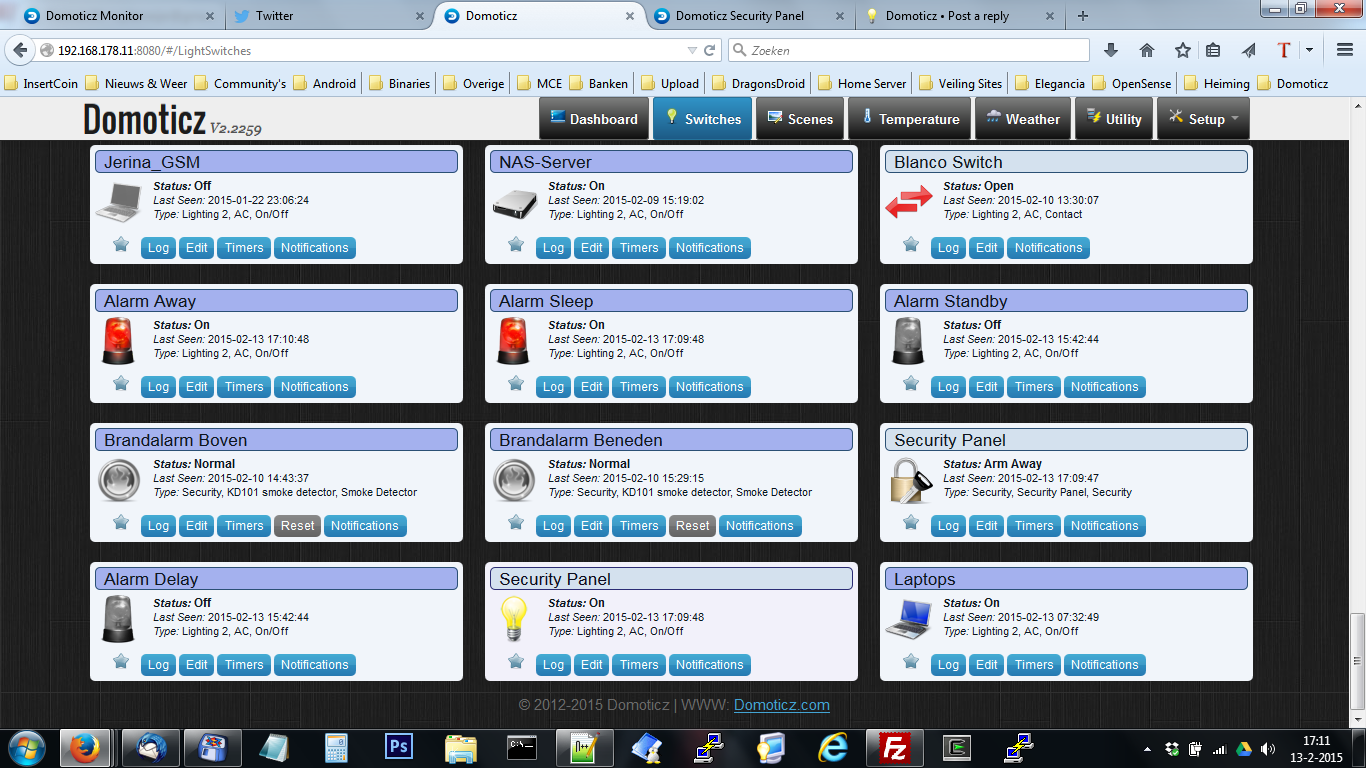Screen dimensions: 1366x768
Task: Open the Weather tab
Action: pos(1023,119)
